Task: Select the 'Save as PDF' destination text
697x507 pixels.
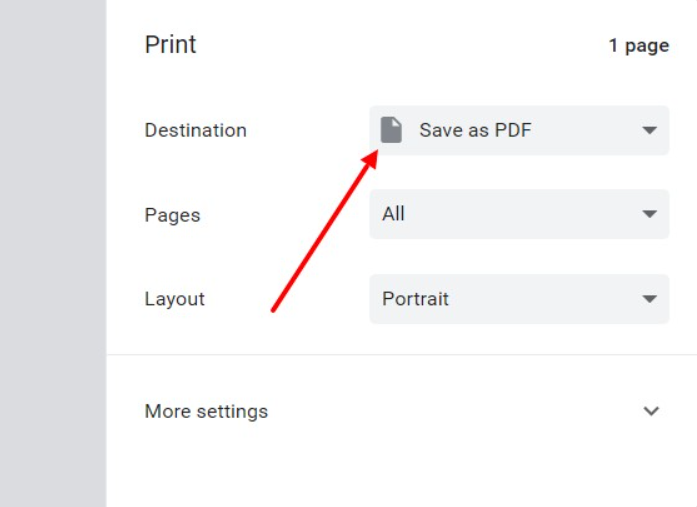Action: click(x=475, y=130)
